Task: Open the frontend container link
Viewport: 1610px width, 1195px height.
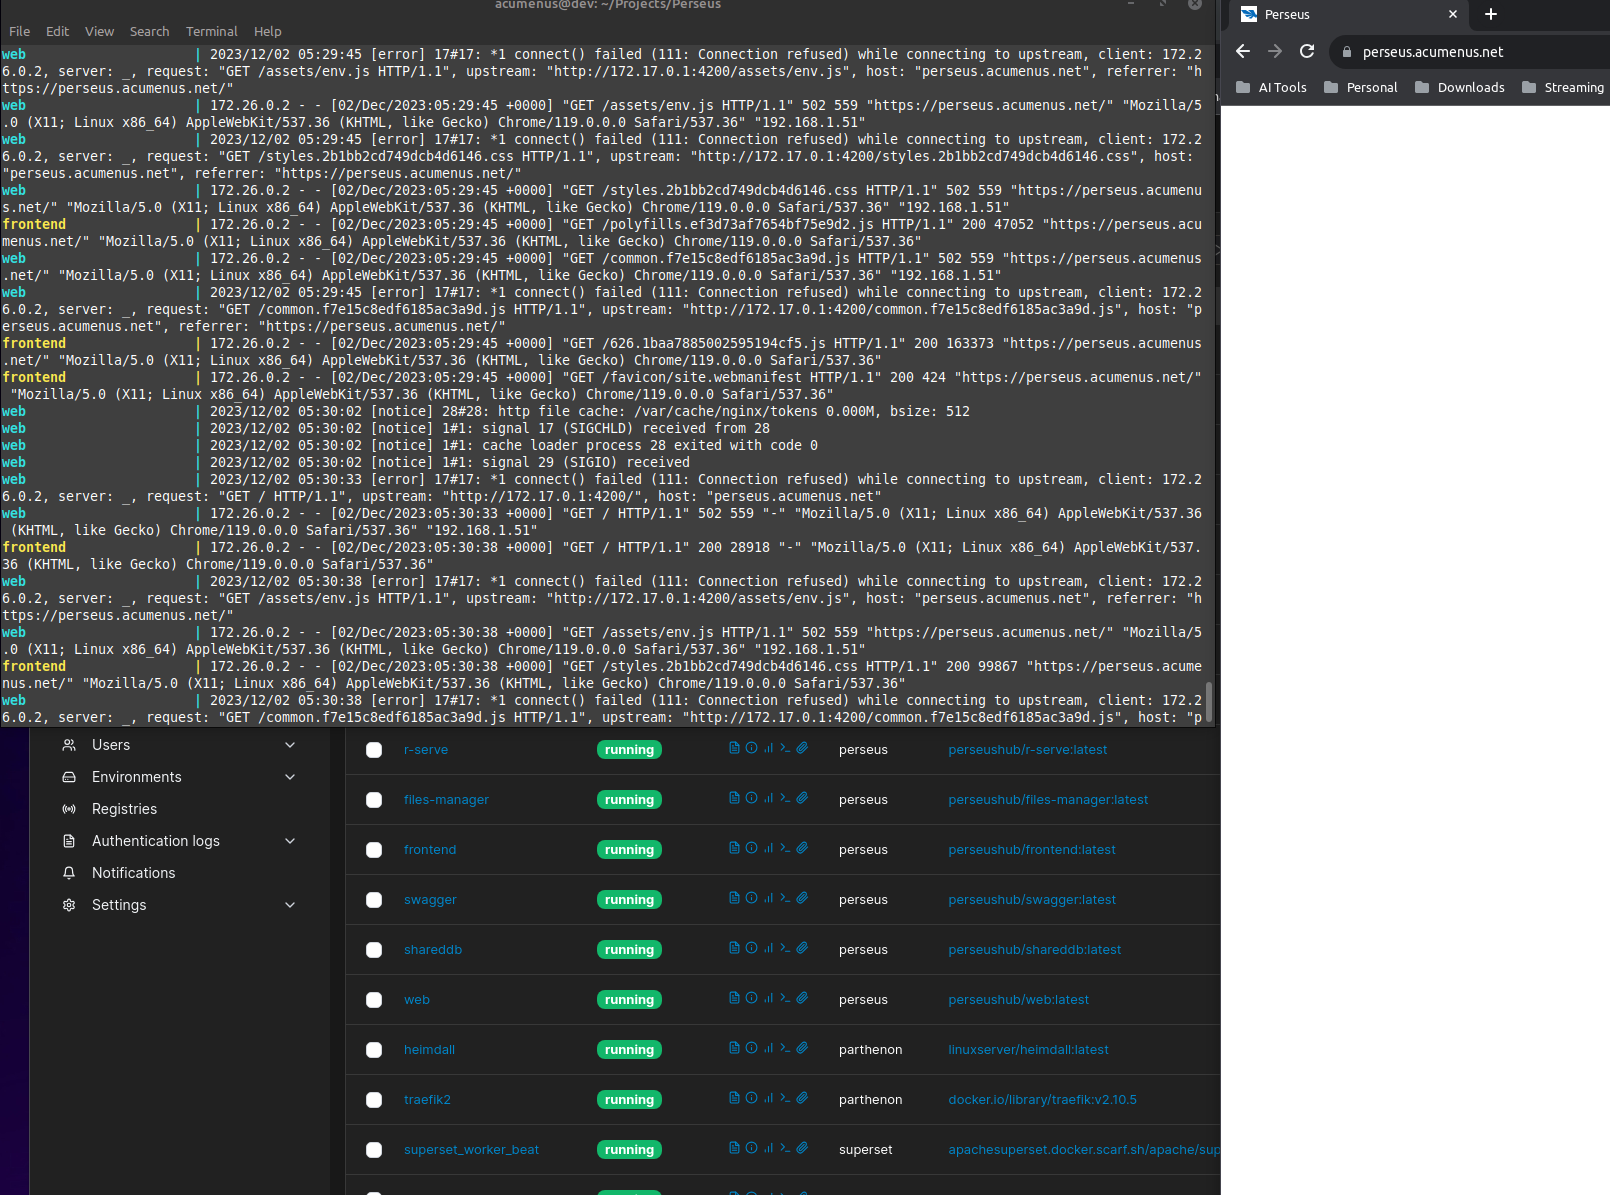Action: point(430,850)
